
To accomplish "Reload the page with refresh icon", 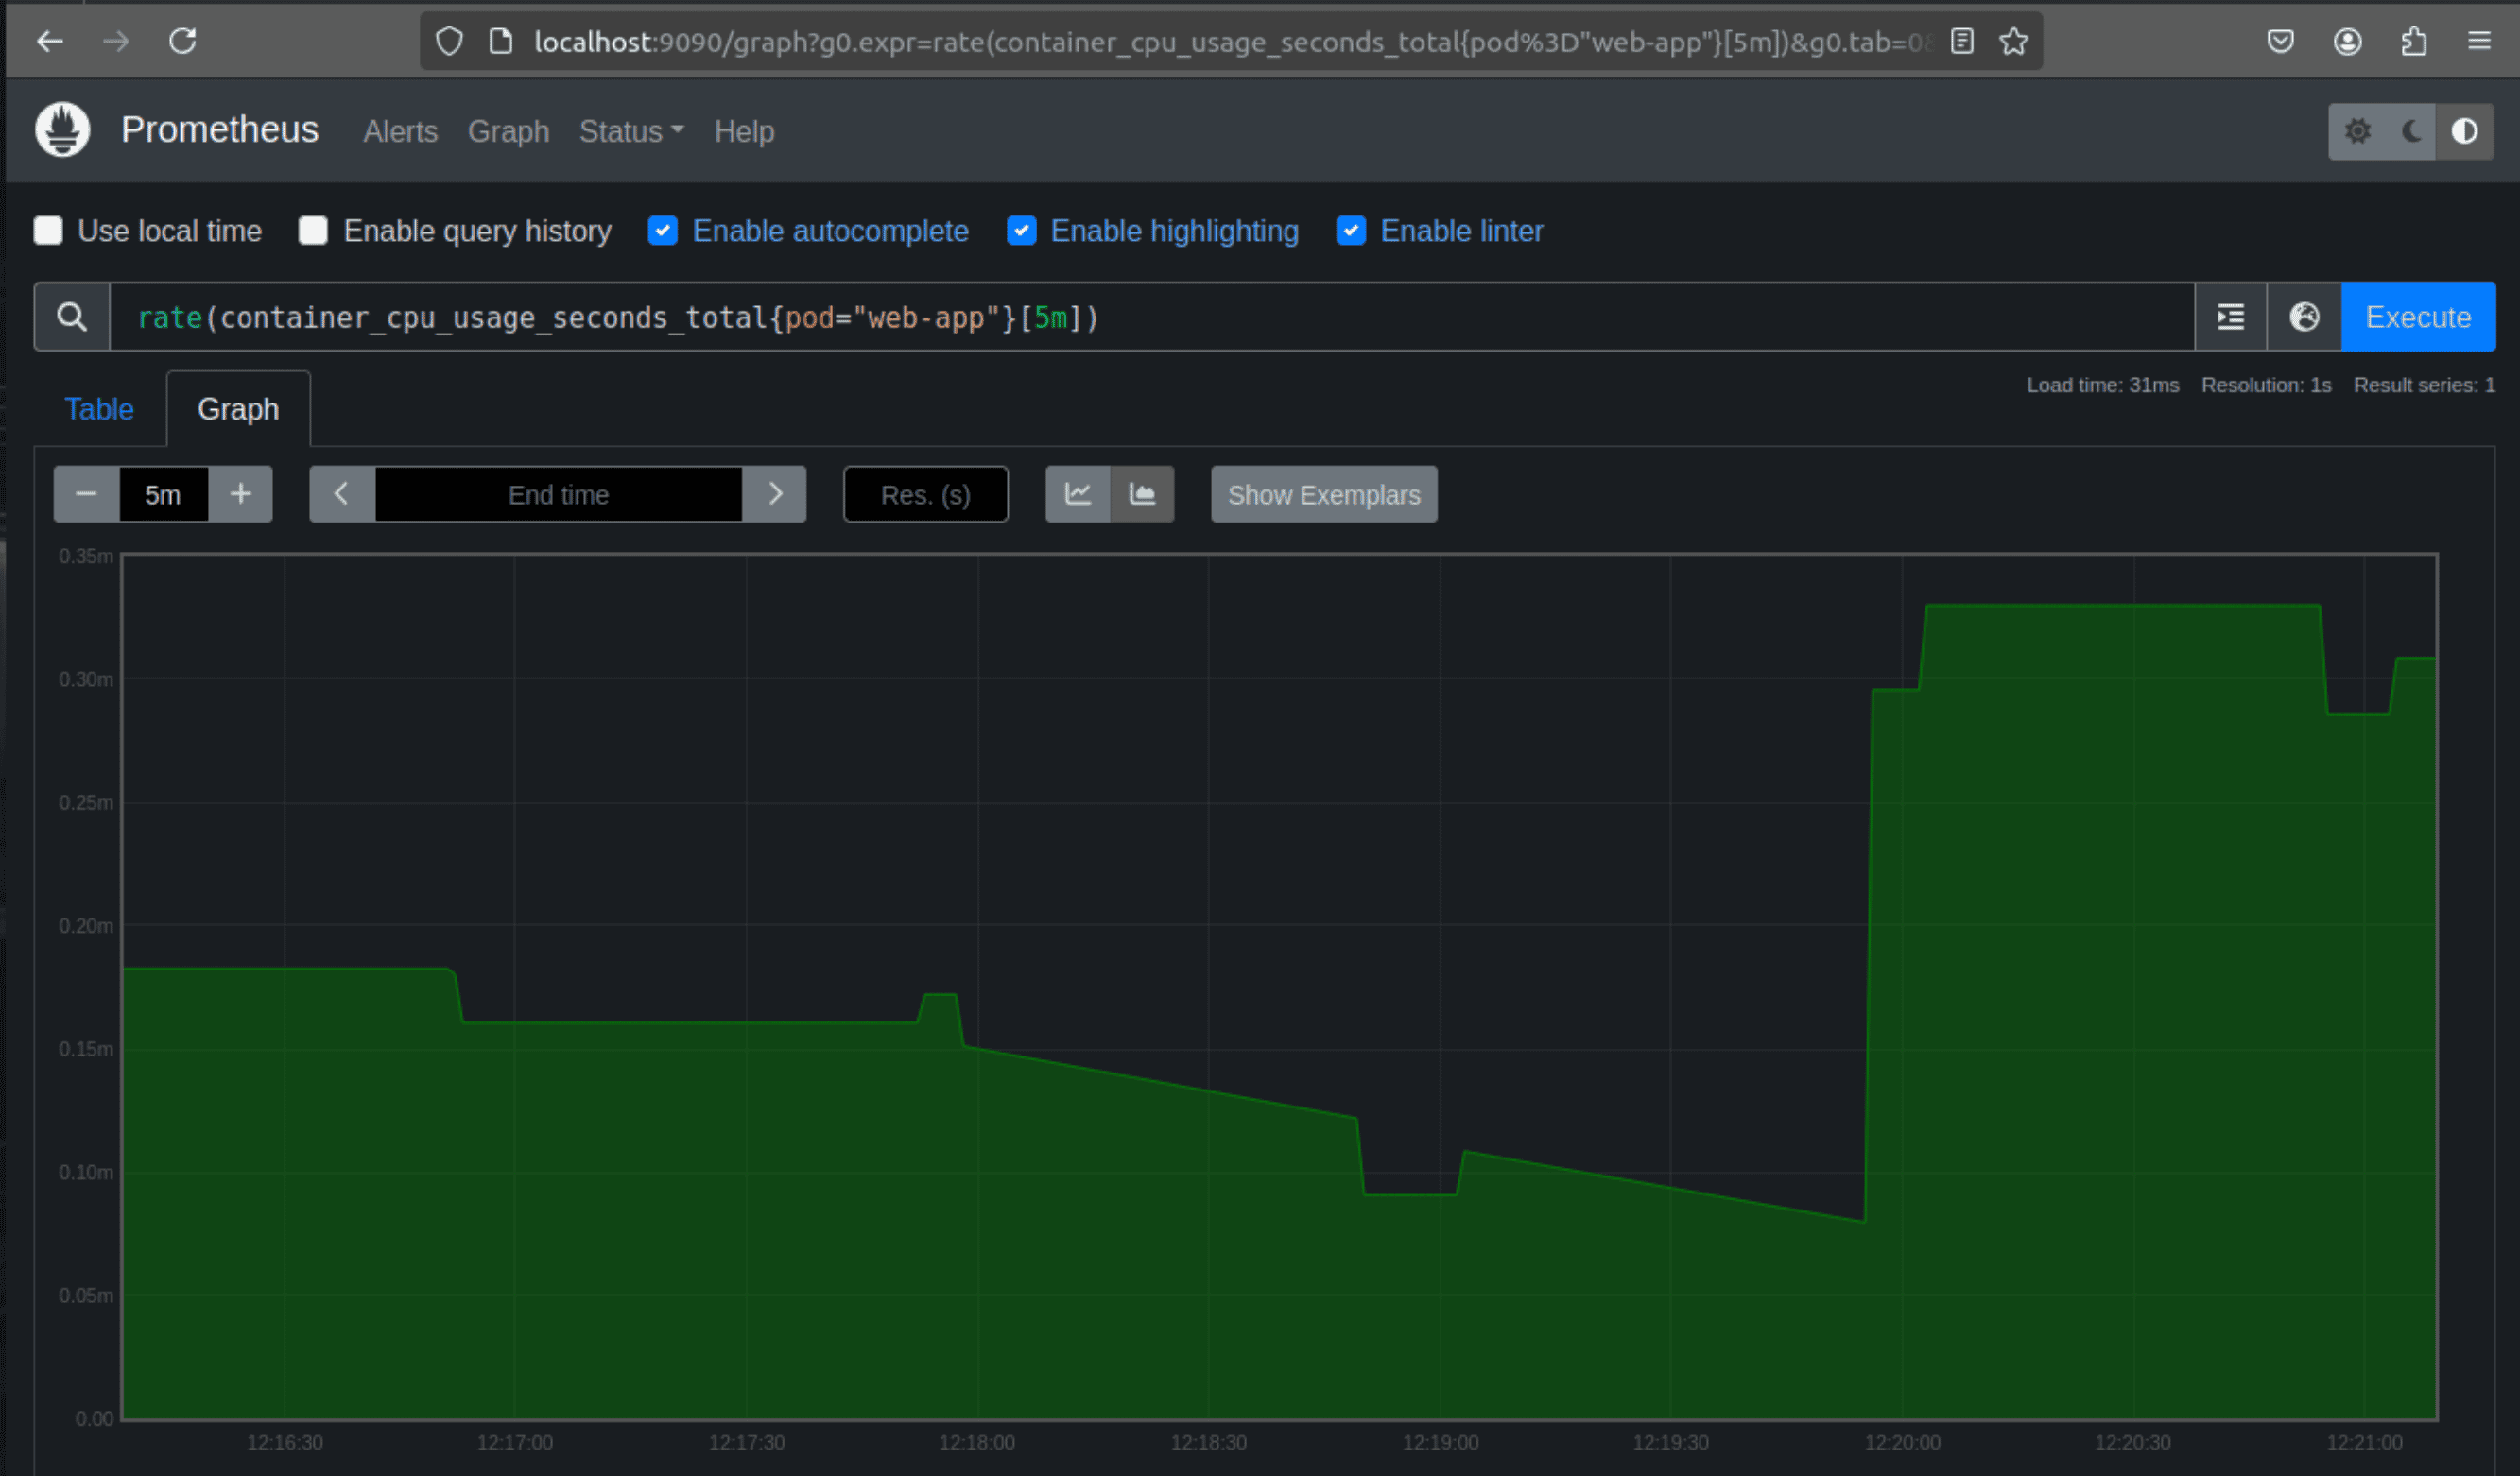I will click(x=183, y=41).
